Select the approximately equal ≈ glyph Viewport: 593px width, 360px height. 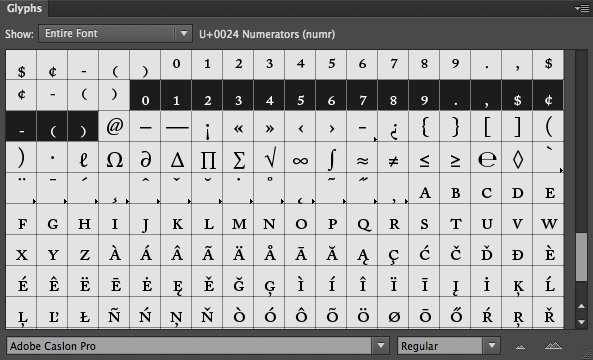(x=362, y=157)
